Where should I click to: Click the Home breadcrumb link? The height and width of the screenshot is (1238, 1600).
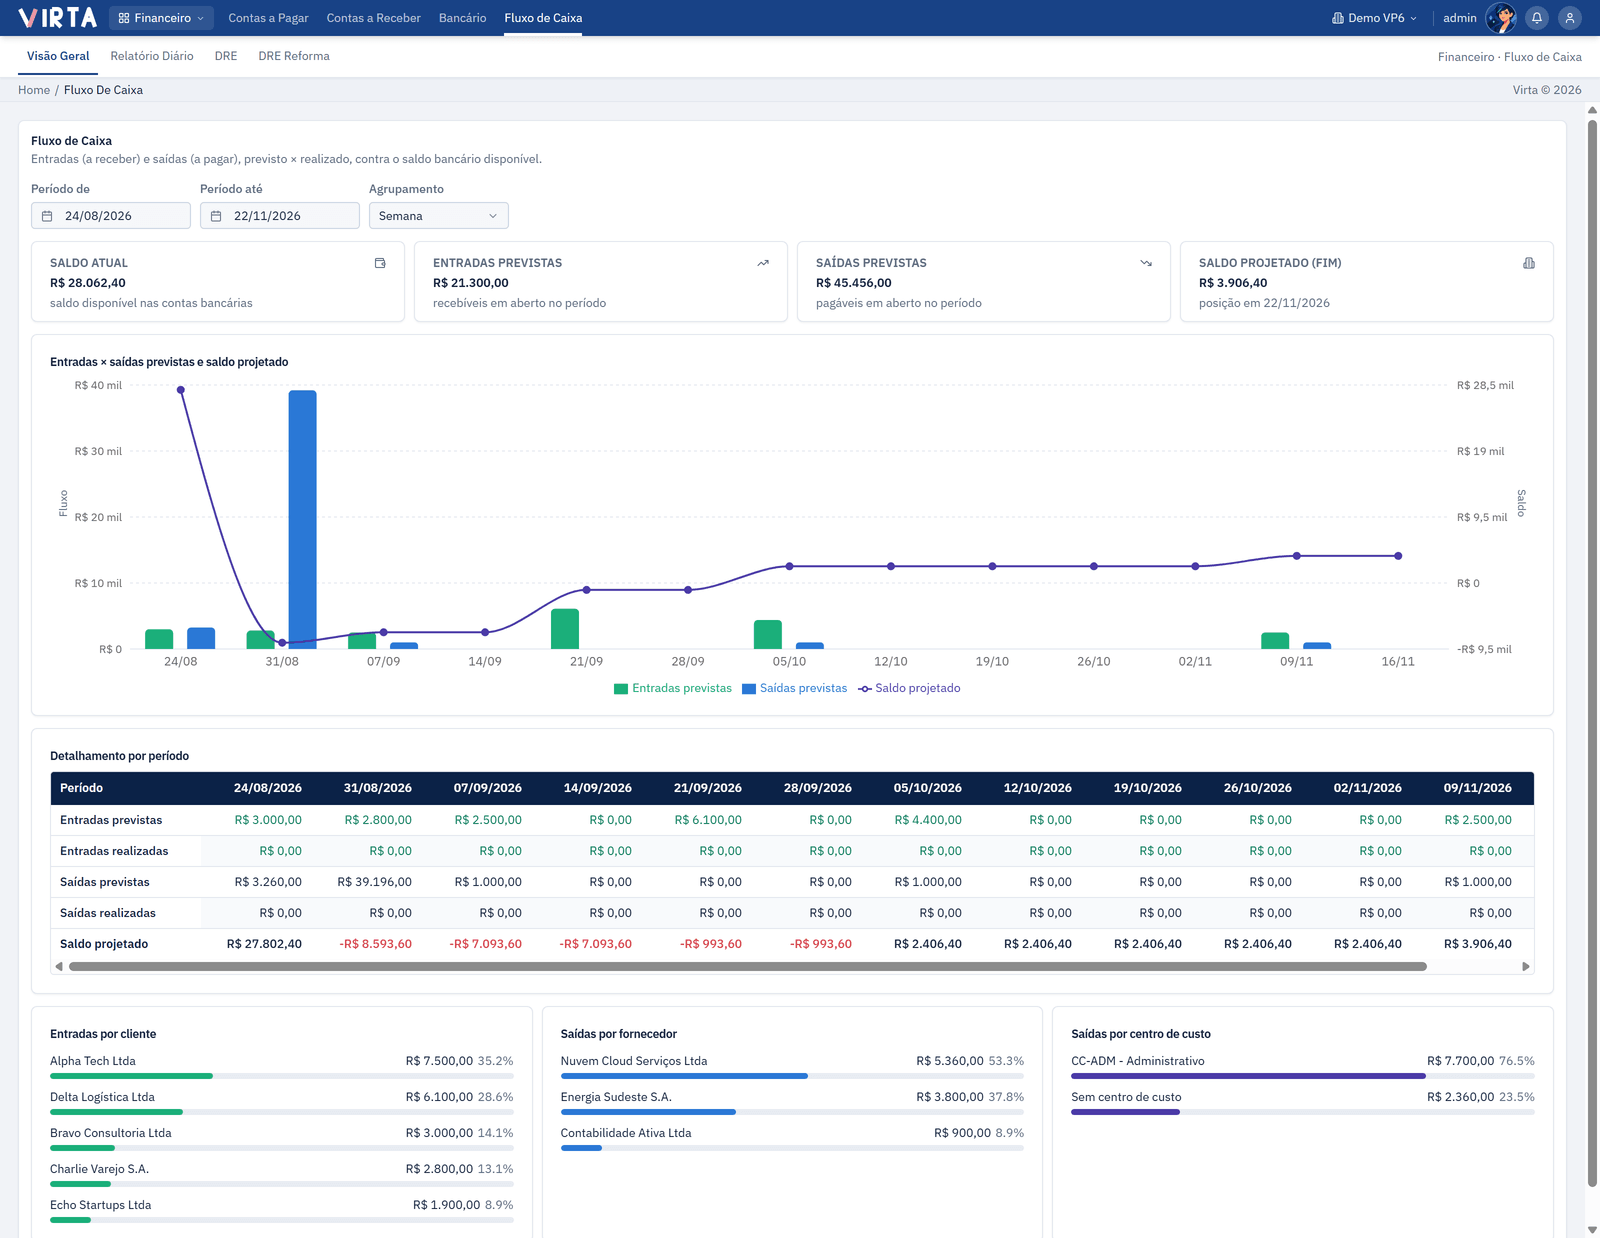tap(34, 90)
